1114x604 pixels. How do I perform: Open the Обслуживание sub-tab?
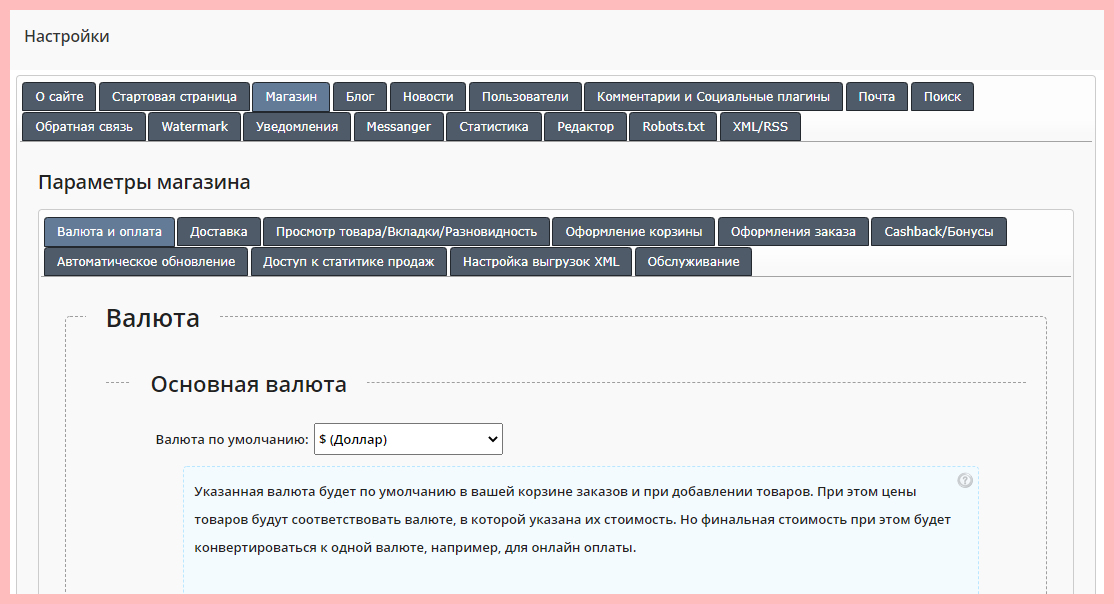(x=693, y=262)
